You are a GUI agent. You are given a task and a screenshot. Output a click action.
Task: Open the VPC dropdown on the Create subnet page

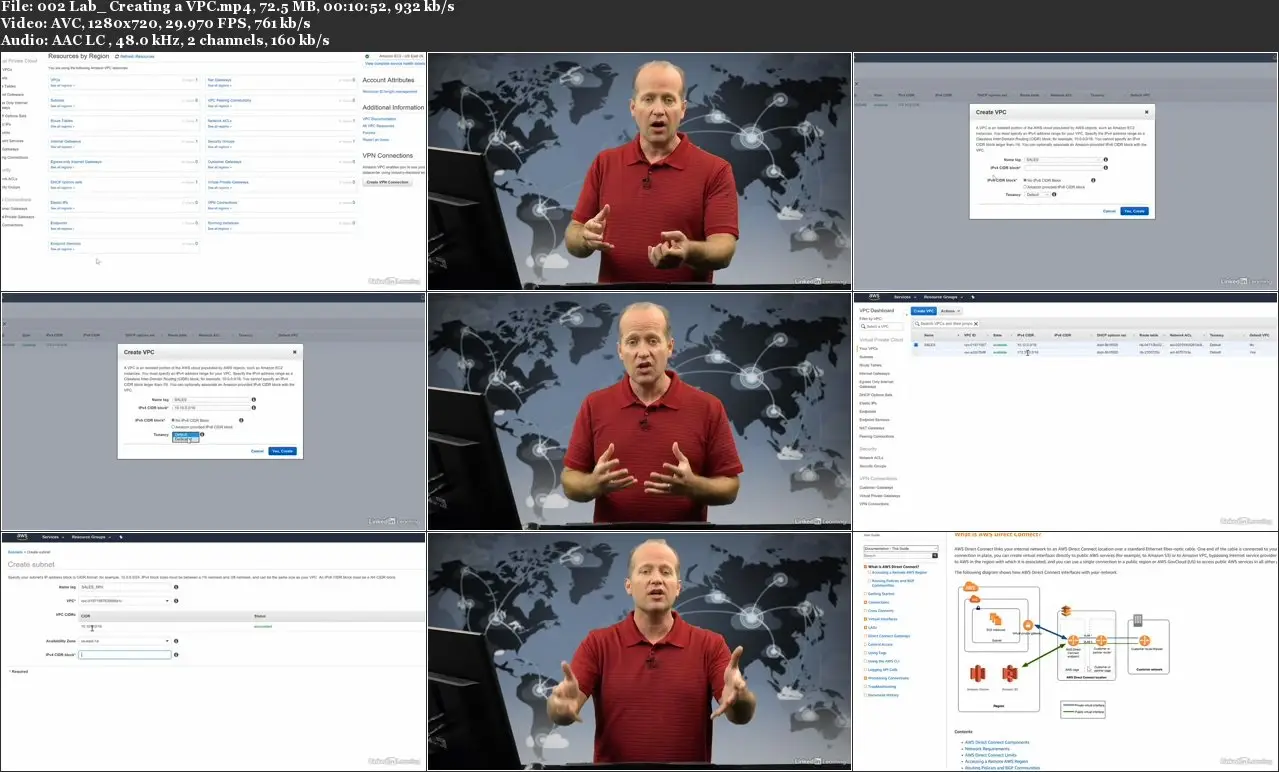[125, 601]
